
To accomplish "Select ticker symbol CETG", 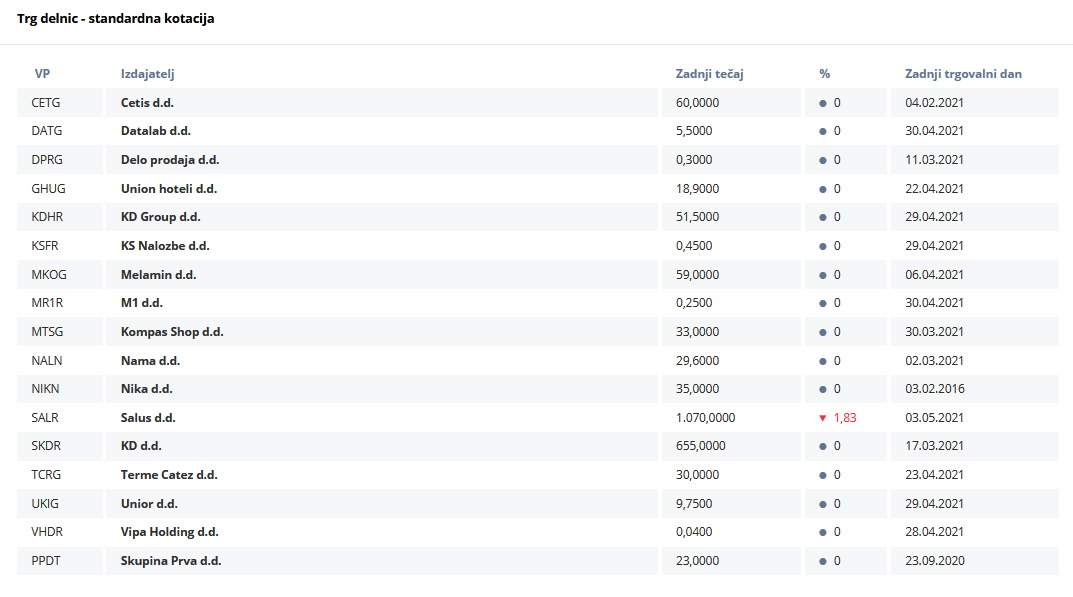I will tap(46, 103).
